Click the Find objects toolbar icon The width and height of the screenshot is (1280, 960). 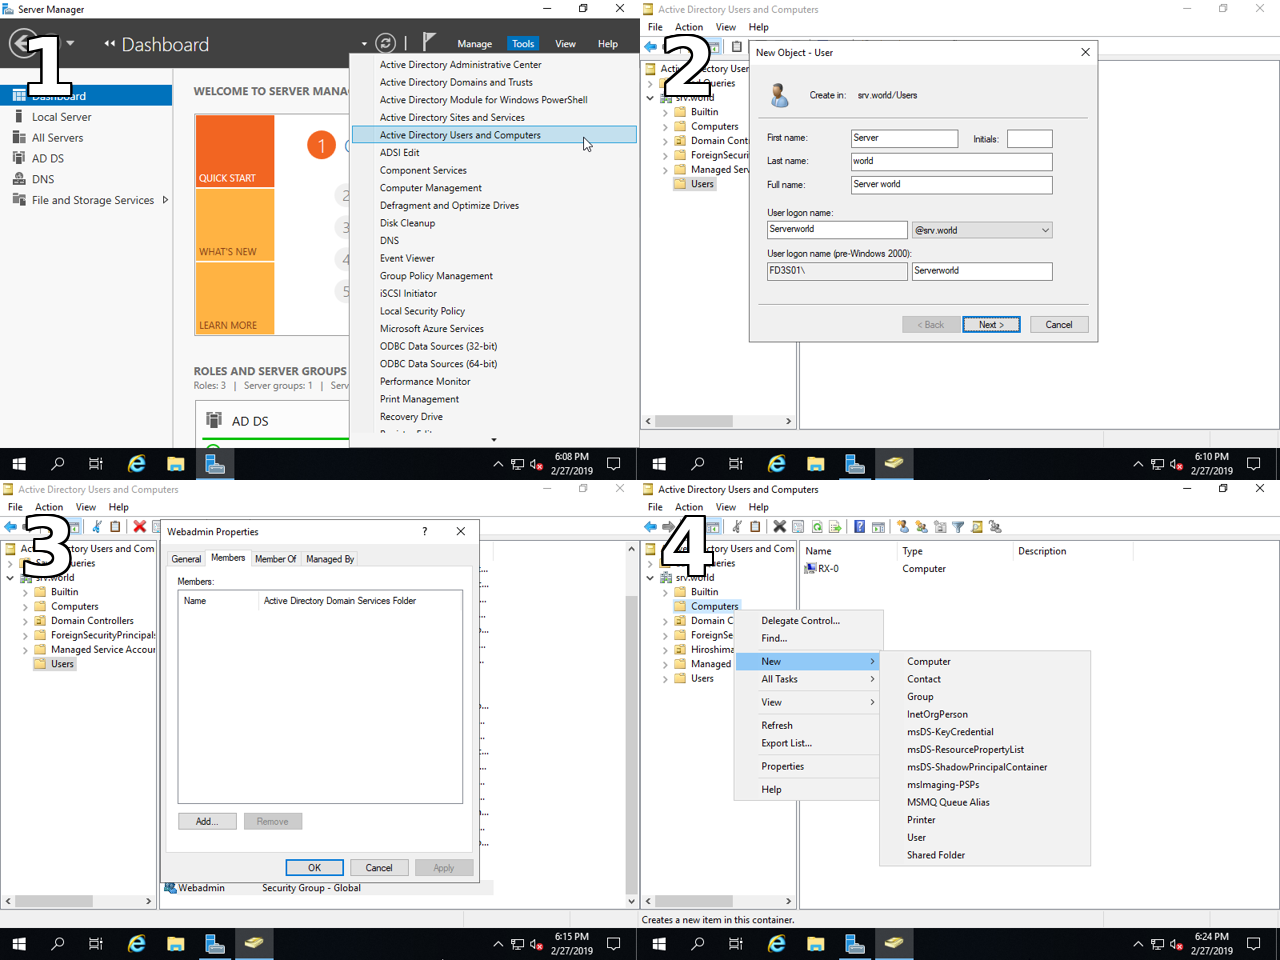coord(977,527)
